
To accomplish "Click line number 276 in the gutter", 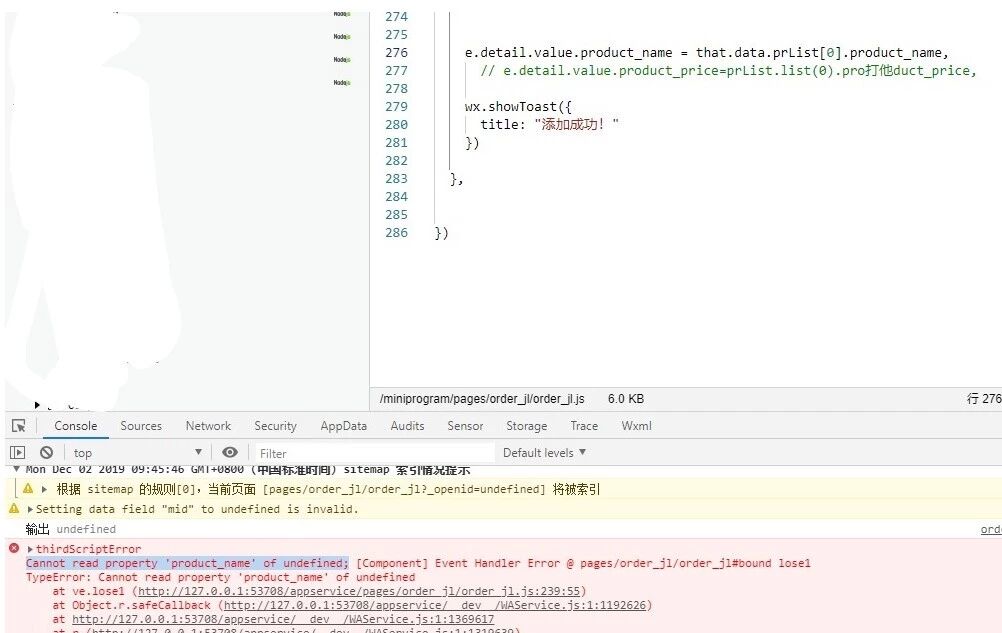I will pyautogui.click(x=396, y=53).
